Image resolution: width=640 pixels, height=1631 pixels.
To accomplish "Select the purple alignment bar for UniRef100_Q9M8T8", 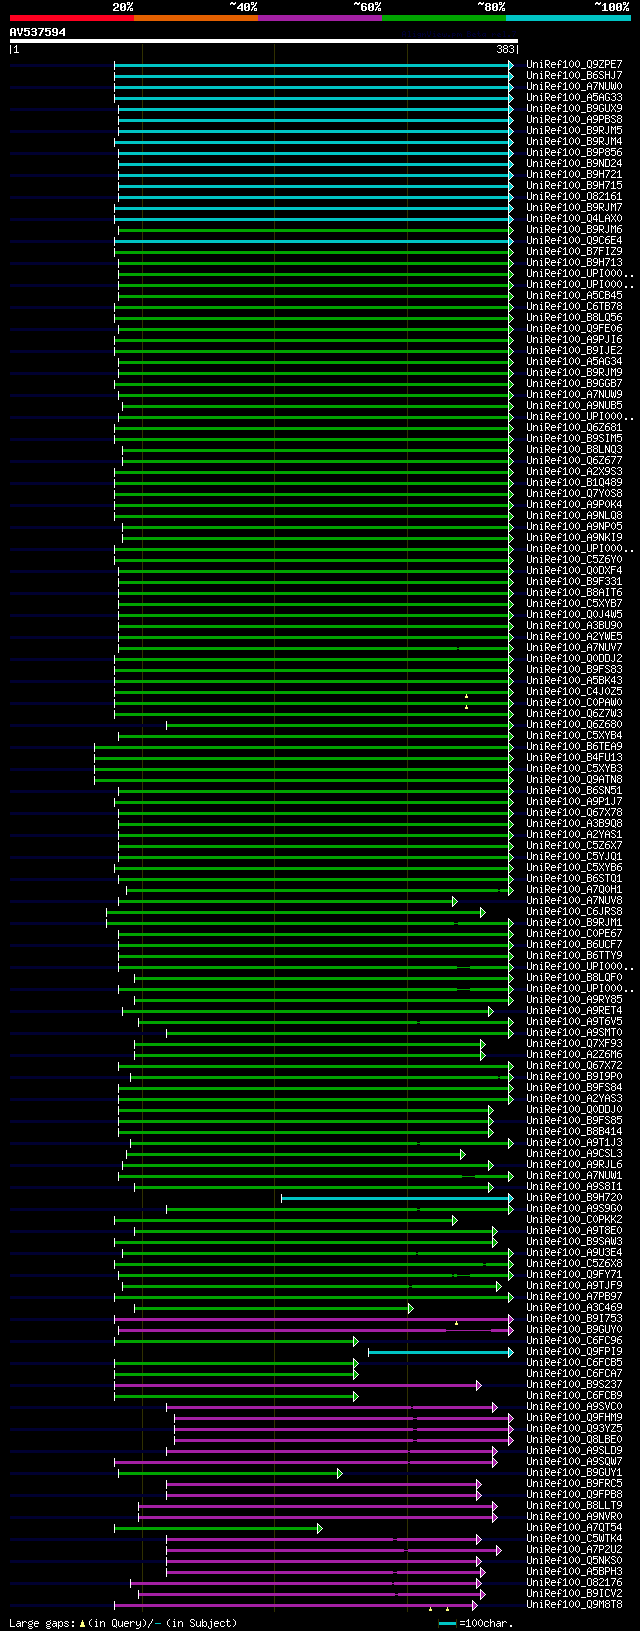I will coord(296,1605).
